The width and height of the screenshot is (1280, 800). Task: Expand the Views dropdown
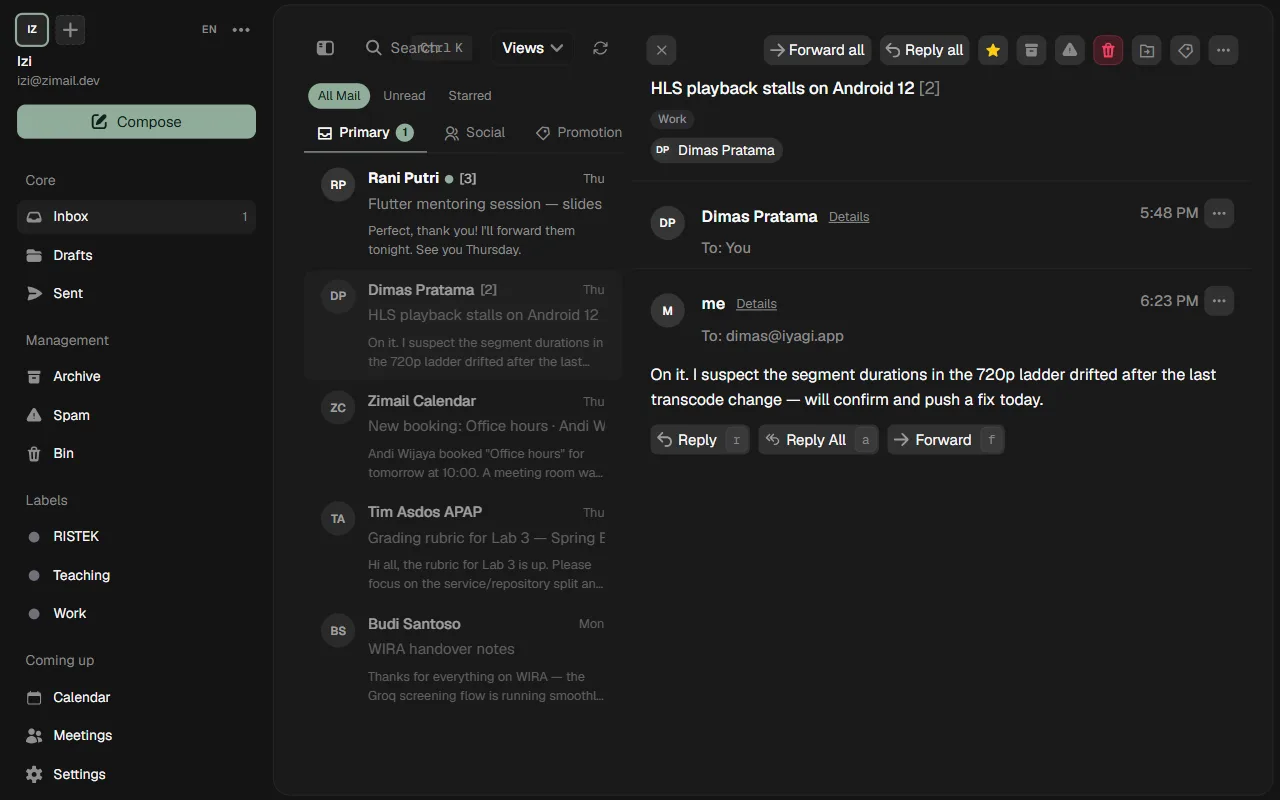click(x=532, y=48)
